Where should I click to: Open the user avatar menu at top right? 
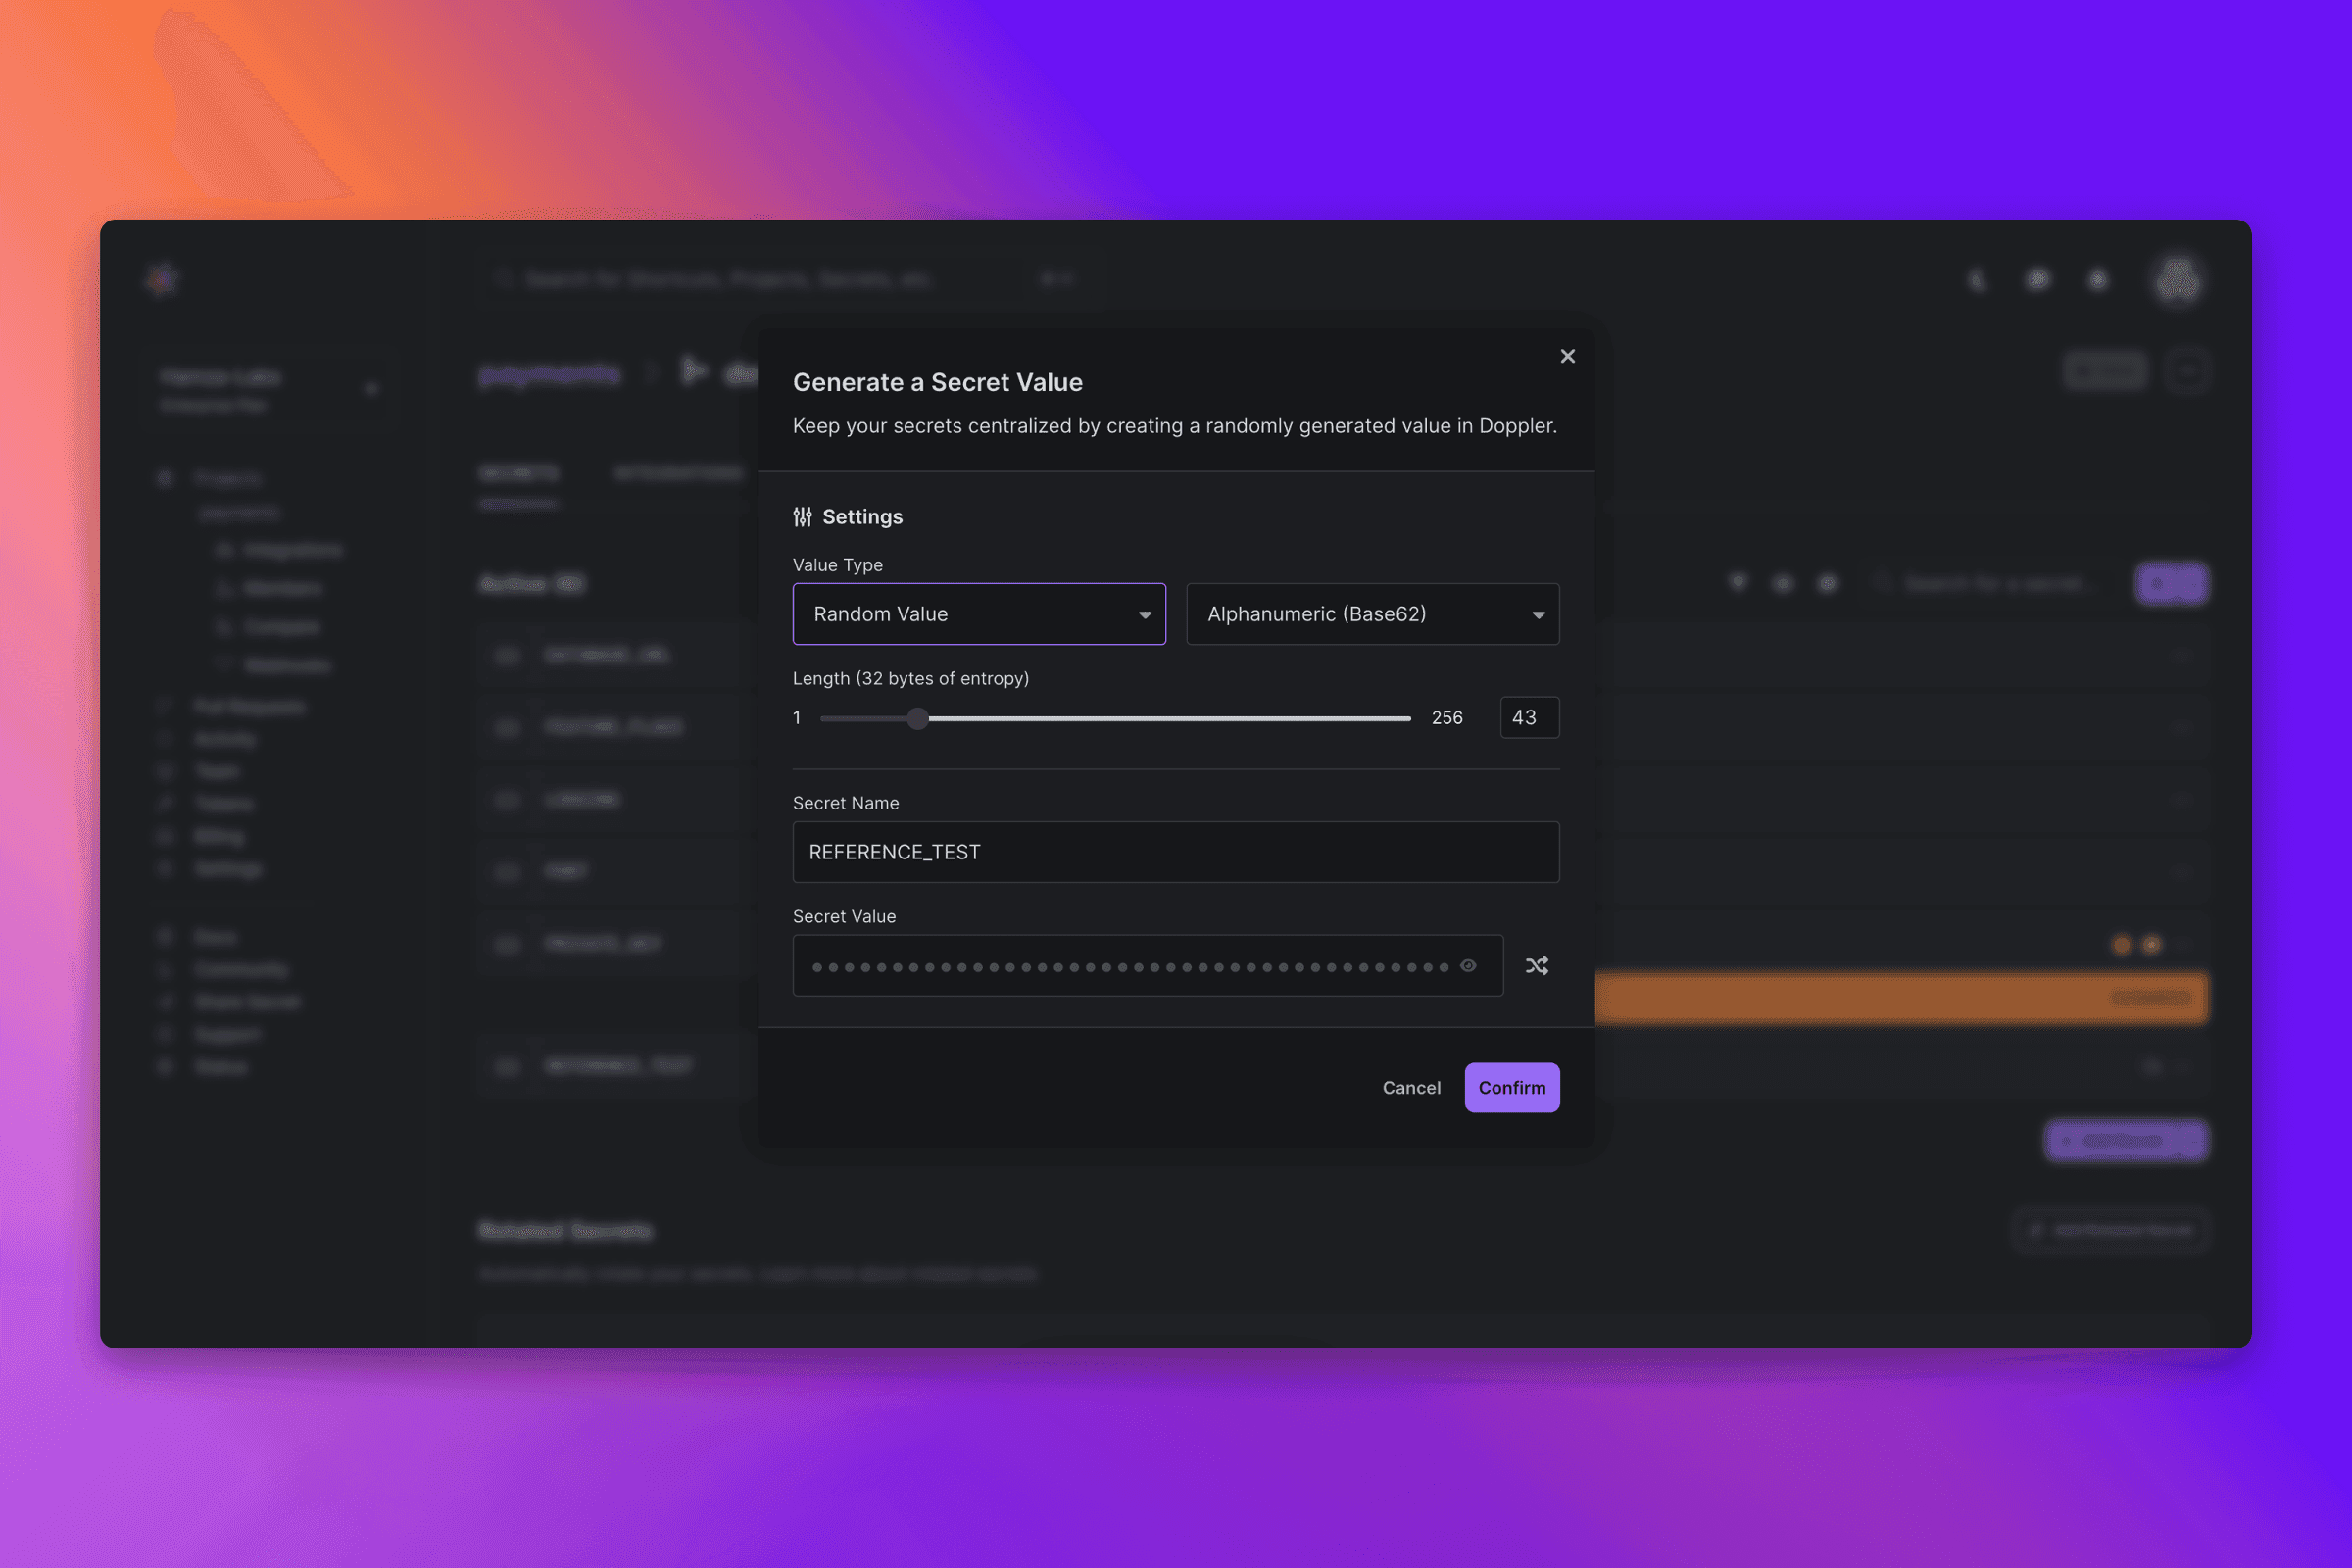coord(2177,279)
